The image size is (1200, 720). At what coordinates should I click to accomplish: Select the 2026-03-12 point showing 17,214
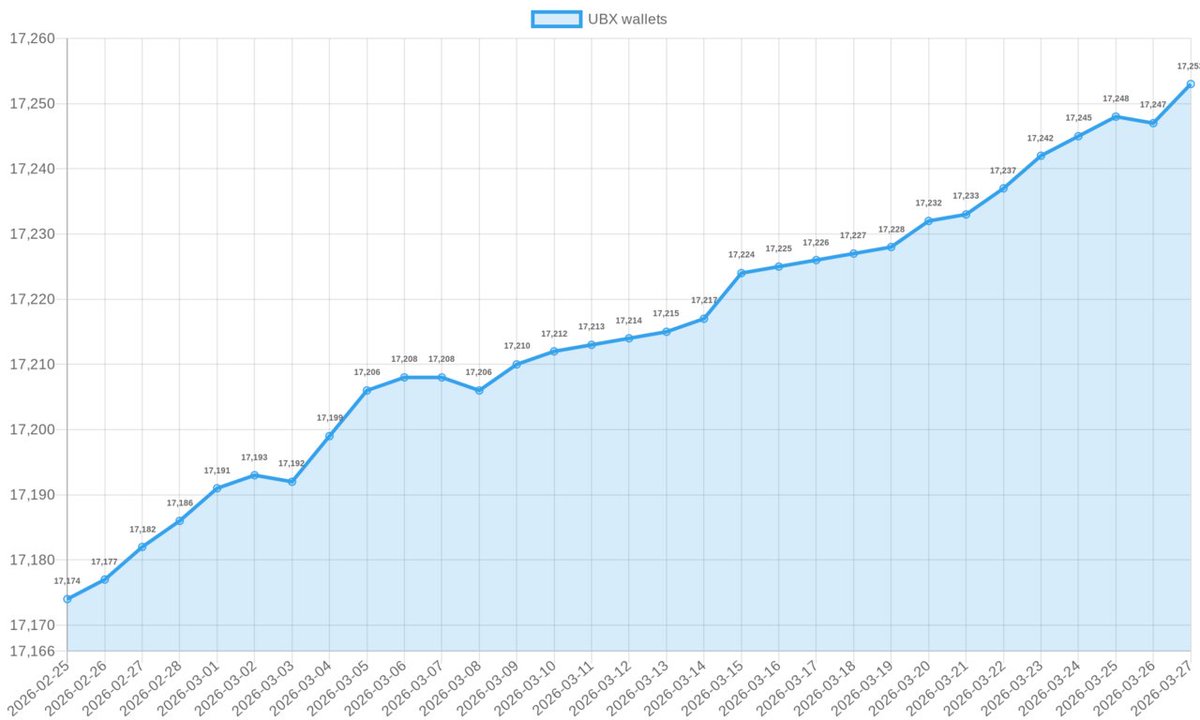(628, 337)
